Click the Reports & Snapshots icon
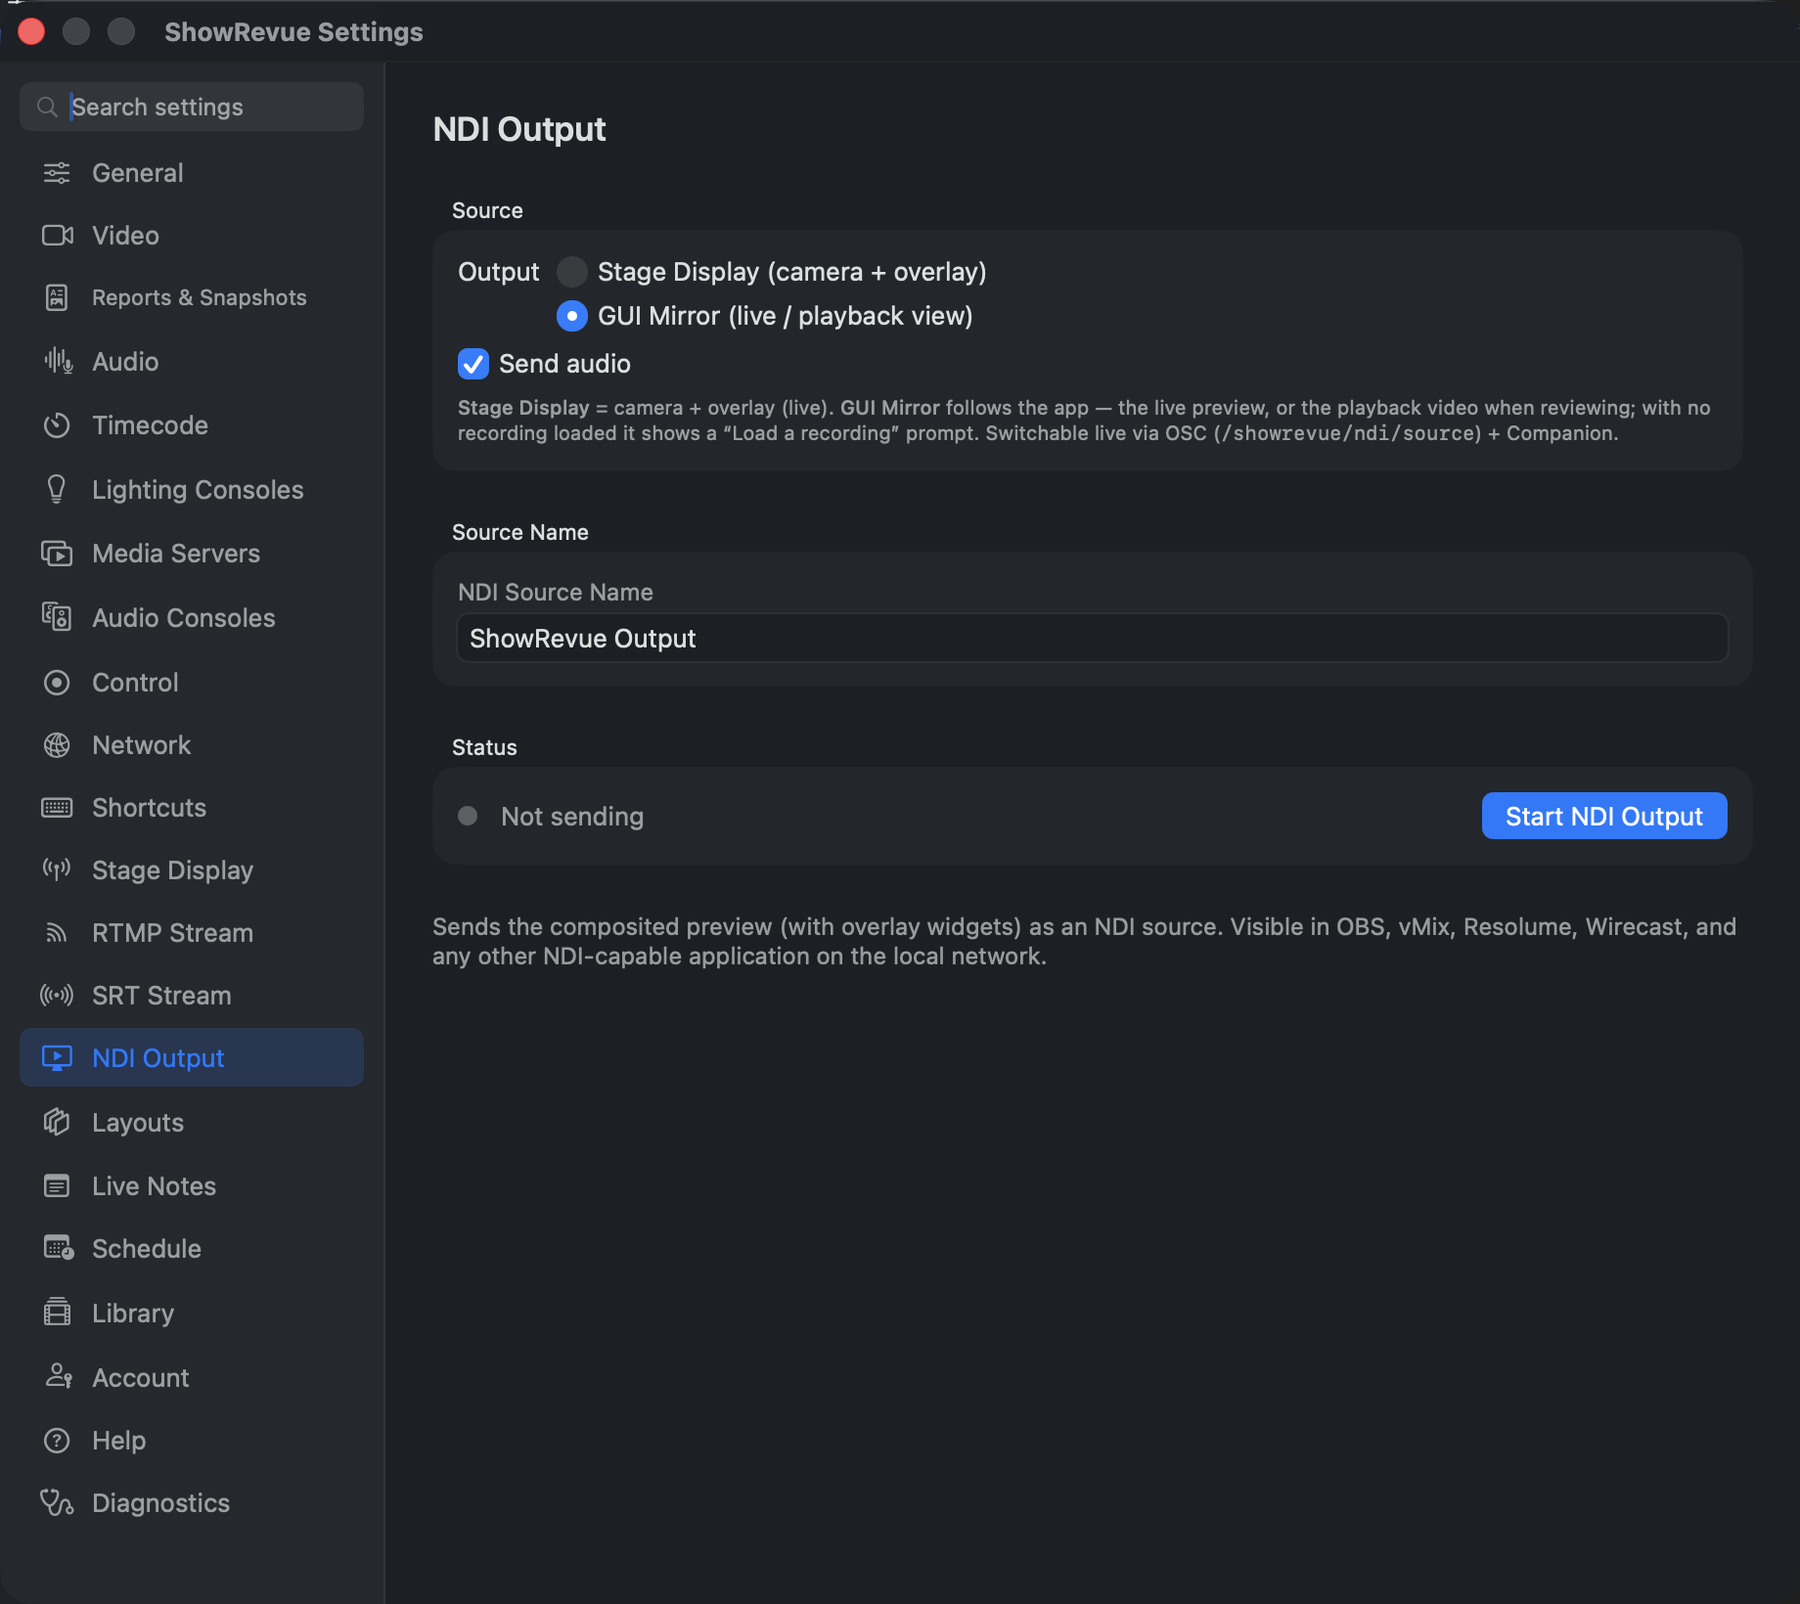Viewport: 1800px width, 1604px height. point(57,297)
